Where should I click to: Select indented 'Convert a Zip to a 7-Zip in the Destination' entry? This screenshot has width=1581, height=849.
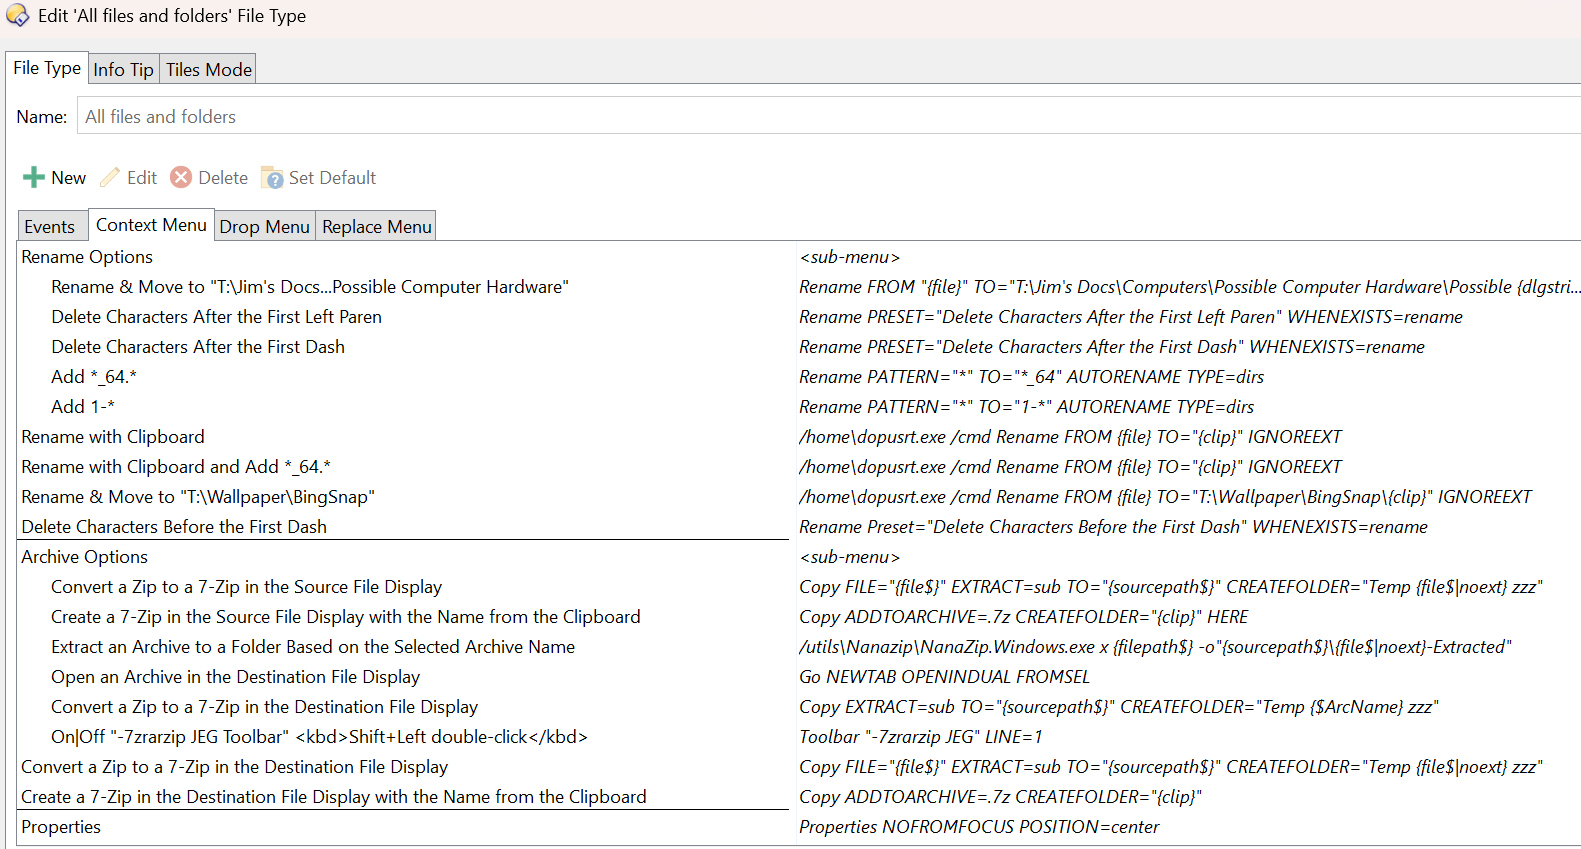[265, 707]
